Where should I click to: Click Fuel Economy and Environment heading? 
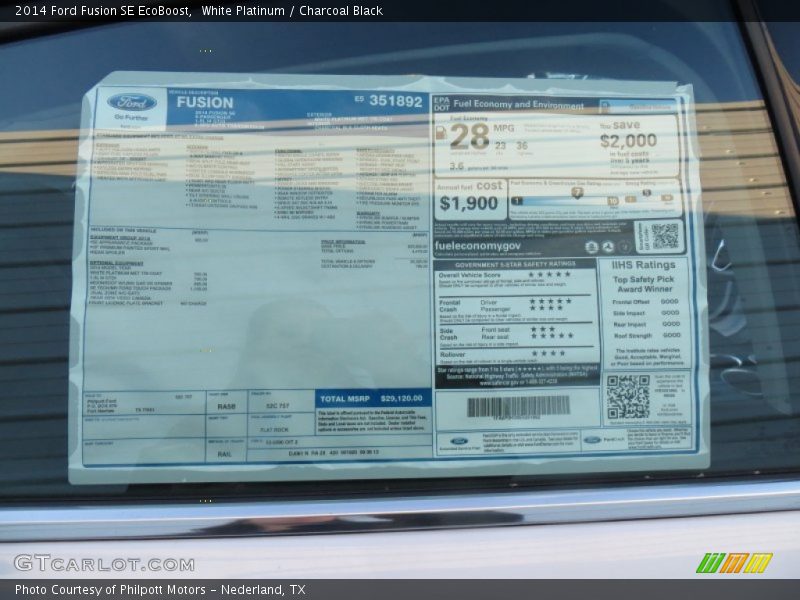click(x=518, y=105)
